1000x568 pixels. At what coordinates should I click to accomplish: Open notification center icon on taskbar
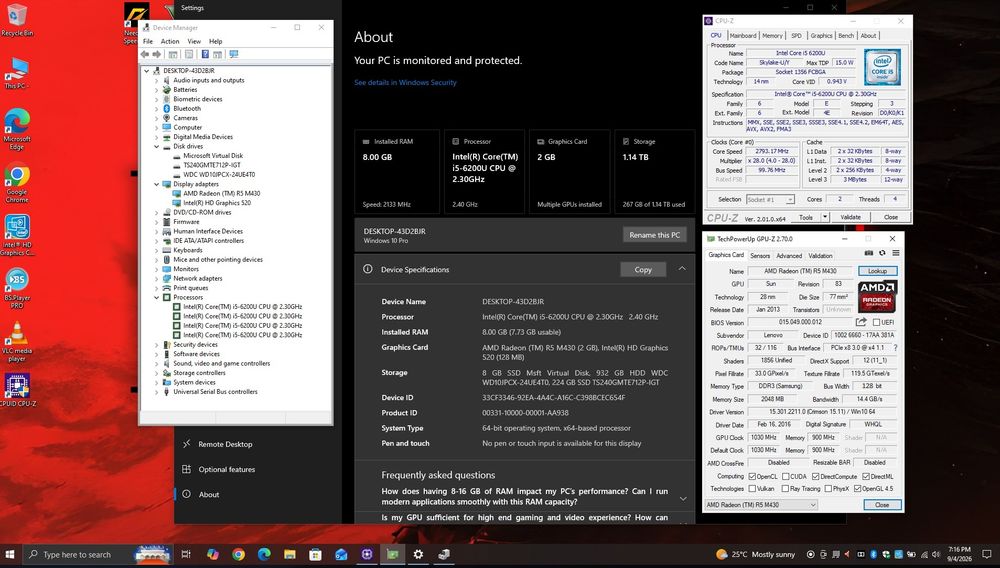pos(987,555)
